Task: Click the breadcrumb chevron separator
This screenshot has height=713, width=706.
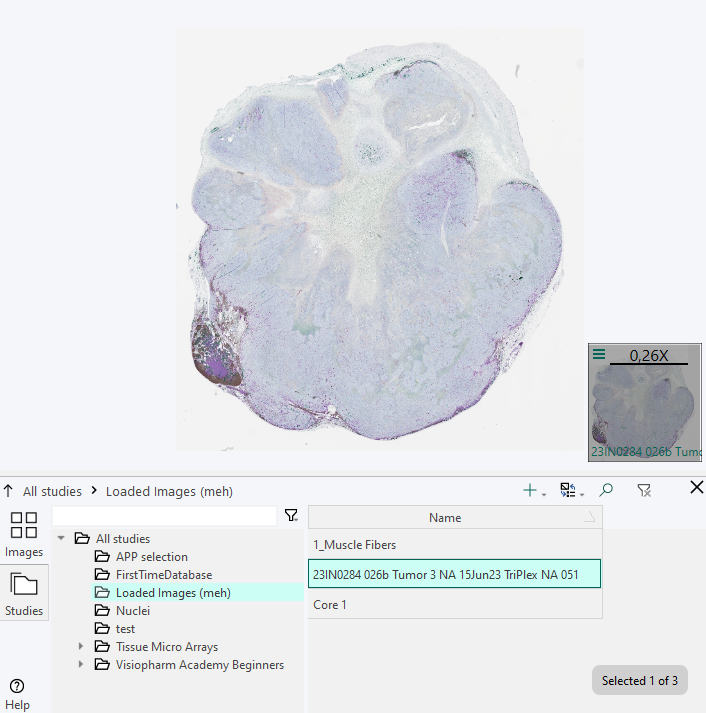Action: pyautogui.click(x=94, y=491)
